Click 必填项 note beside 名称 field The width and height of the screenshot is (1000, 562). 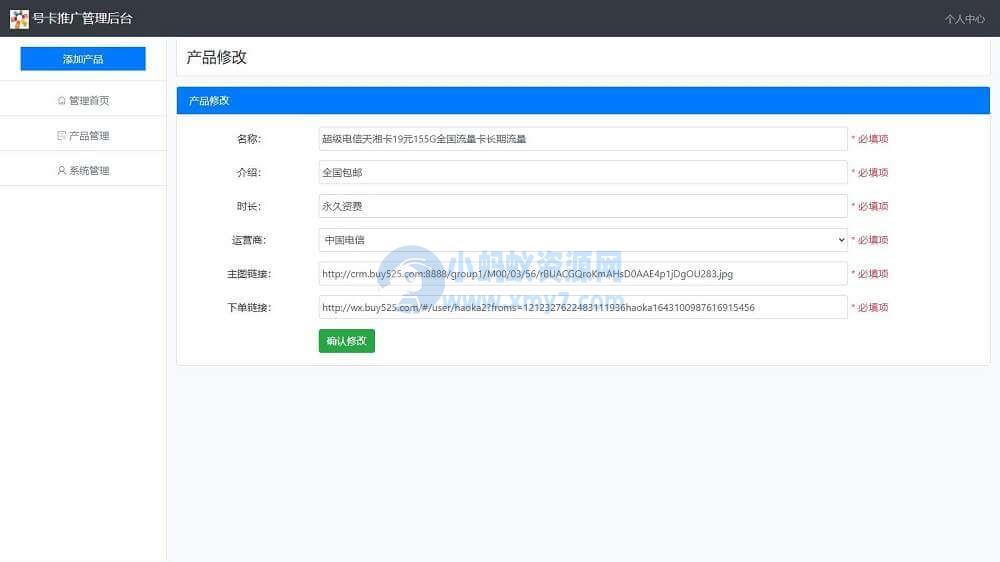point(870,139)
